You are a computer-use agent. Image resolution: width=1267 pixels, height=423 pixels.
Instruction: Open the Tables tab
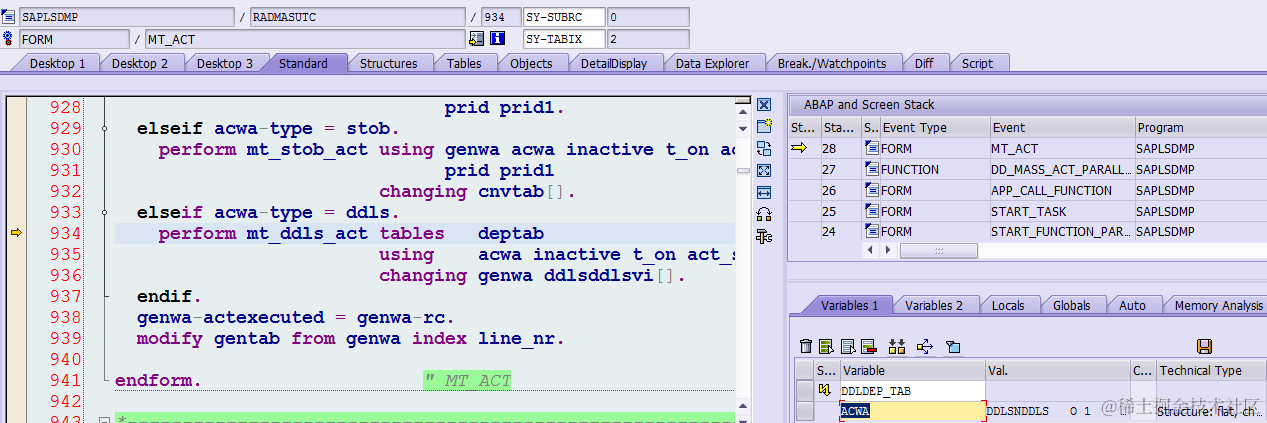(x=464, y=63)
